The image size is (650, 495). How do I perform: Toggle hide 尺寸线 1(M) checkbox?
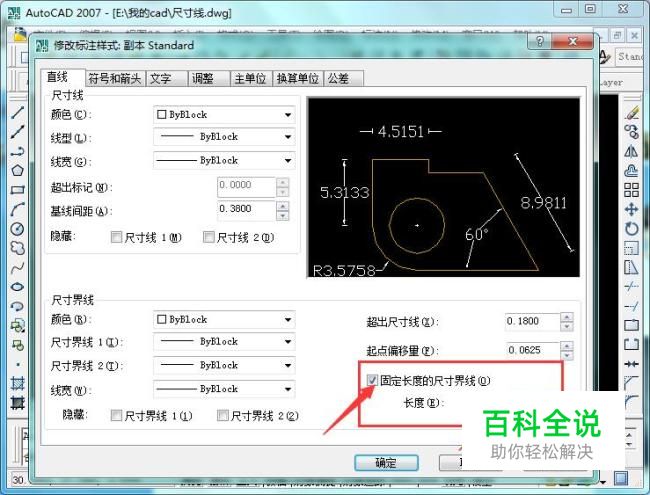coord(116,237)
